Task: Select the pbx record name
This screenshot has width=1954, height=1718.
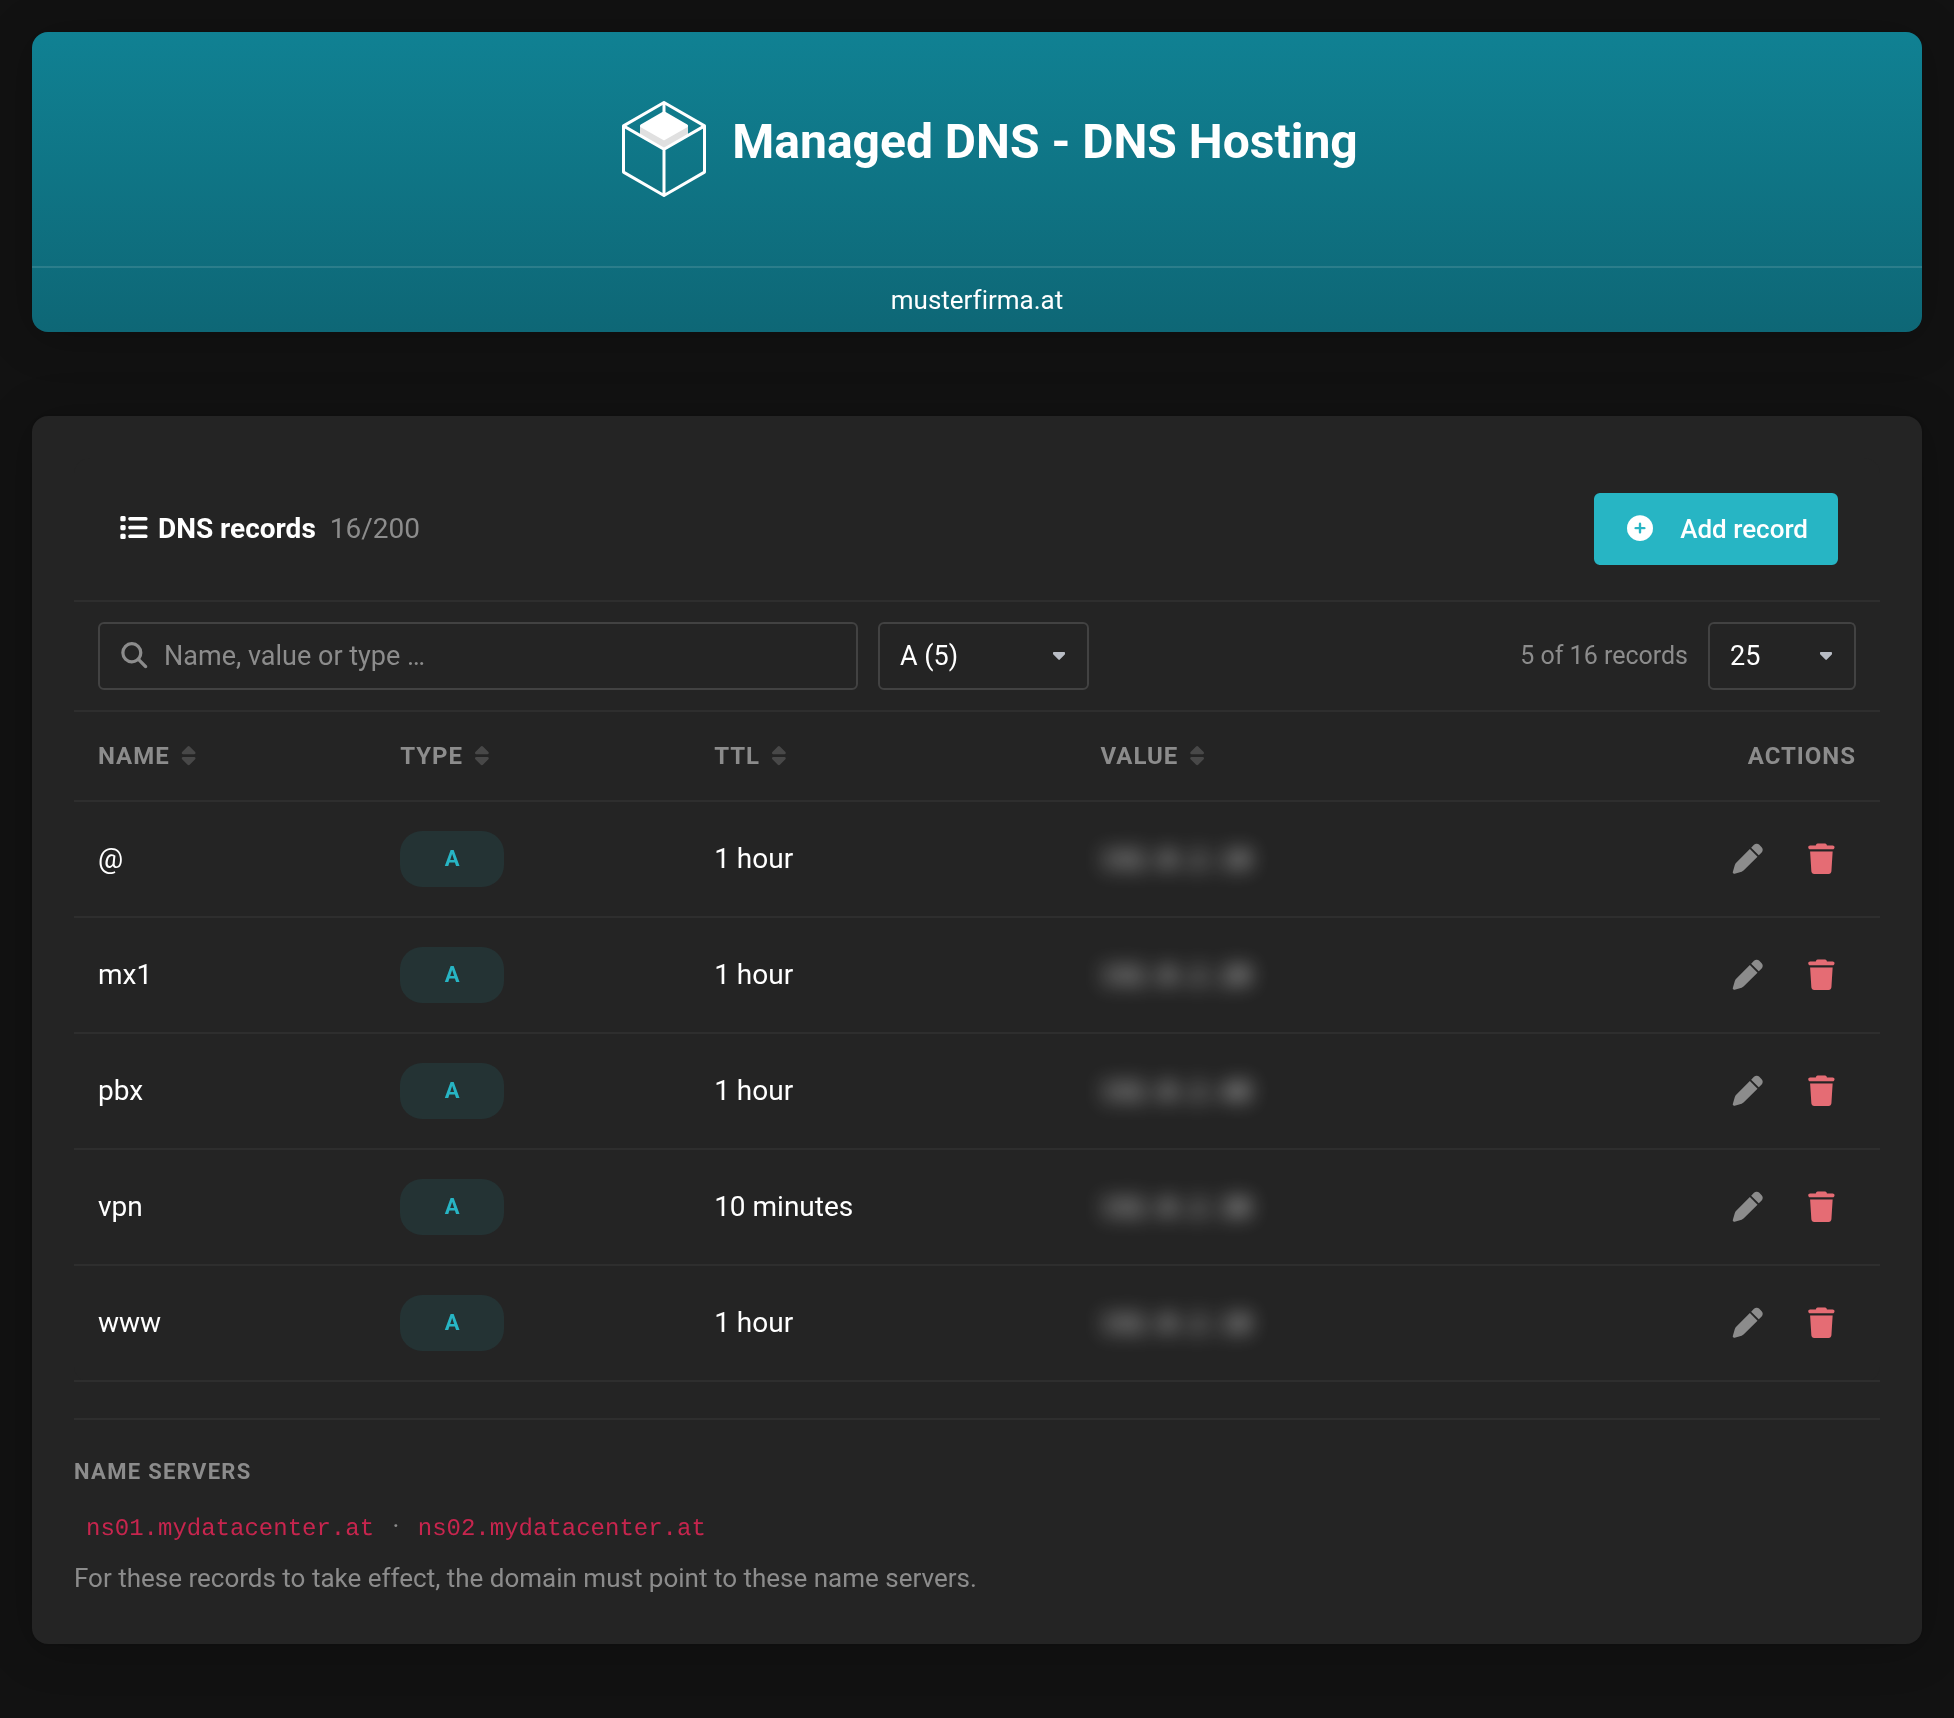Action: 120,1092
